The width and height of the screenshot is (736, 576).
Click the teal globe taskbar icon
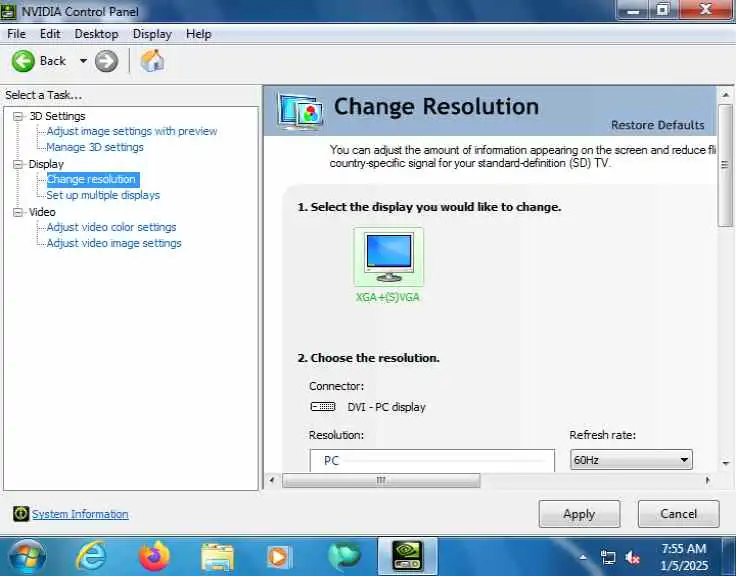coord(344,557)
